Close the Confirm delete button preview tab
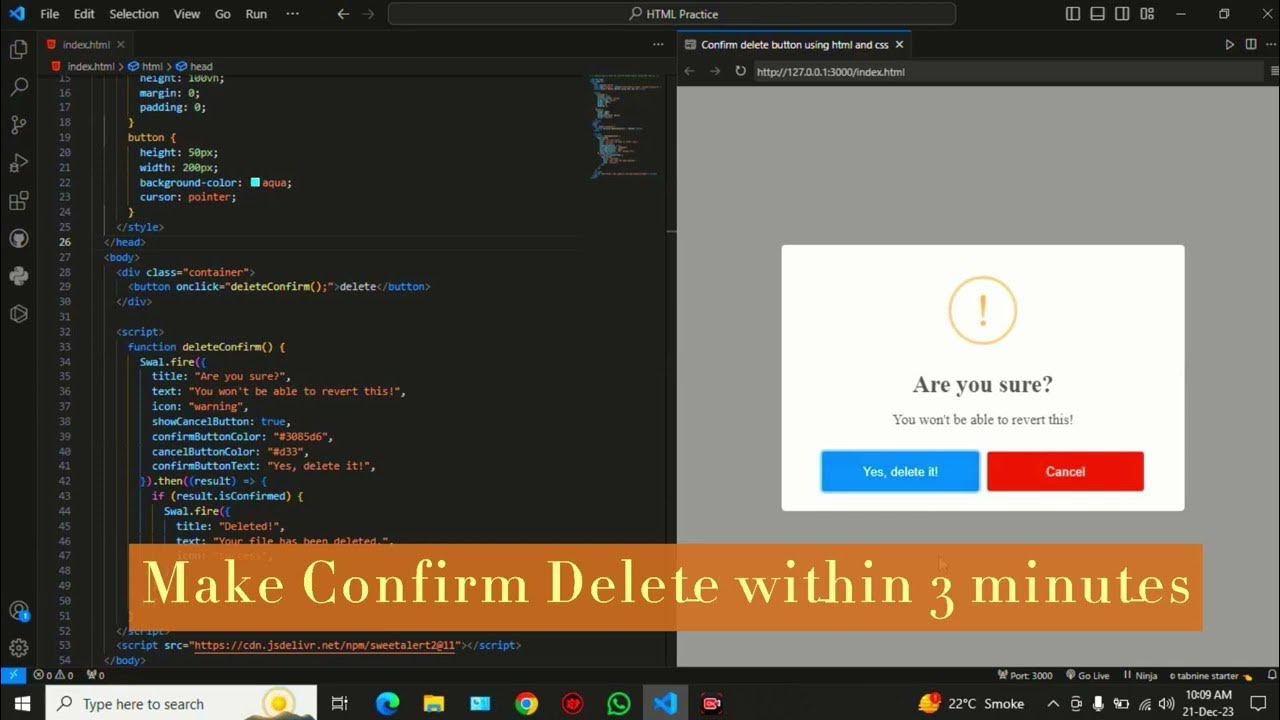Viewport: 1280px width, 720px height. tap(899, 45)
